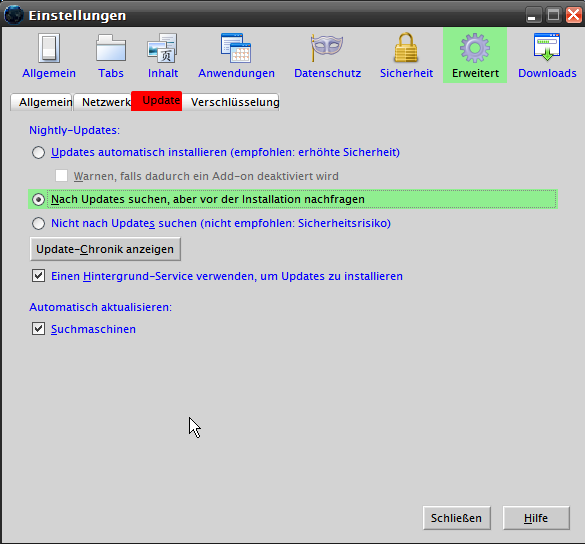Viewport: 585px width, 544px height.
Task: Check the Add-on warning checkbox
Action: tap(62, 176)
